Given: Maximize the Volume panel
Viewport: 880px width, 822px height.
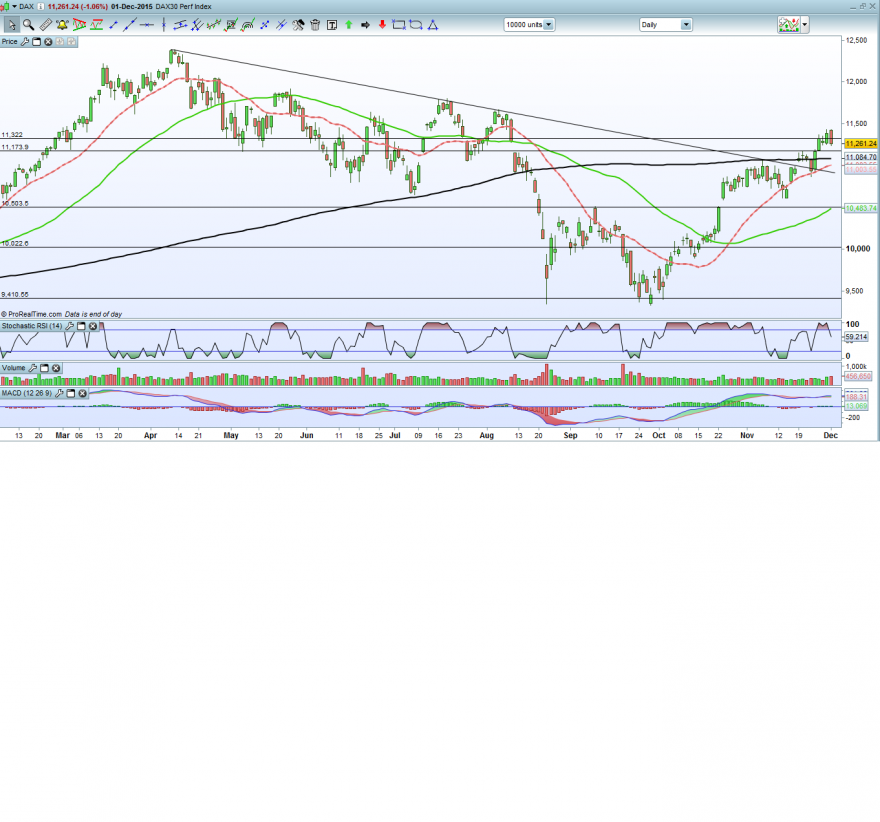Looking at the screenshot, I should tap(44, 368).
